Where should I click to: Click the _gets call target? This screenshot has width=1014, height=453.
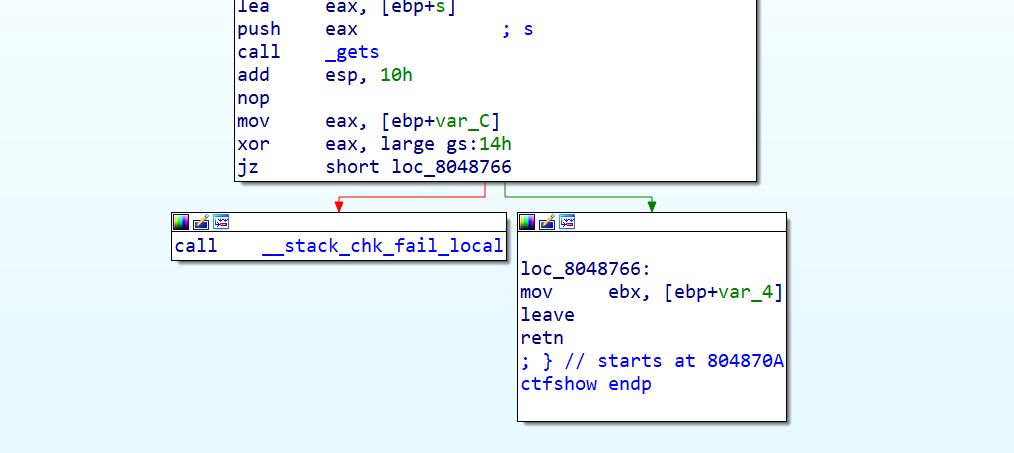[x=352, y=52]
